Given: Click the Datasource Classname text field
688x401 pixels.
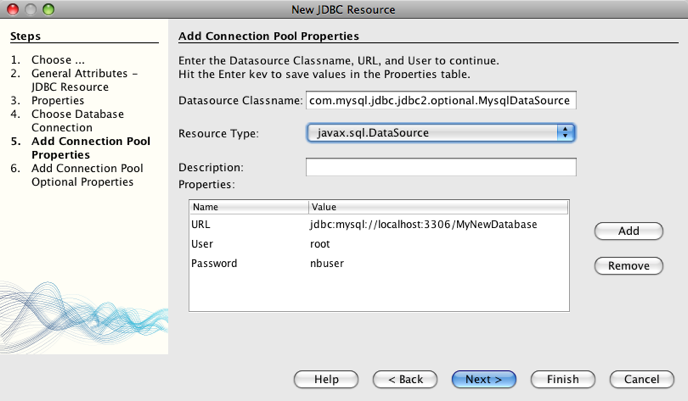Looking at the screenshot, I should pos(441,100).
